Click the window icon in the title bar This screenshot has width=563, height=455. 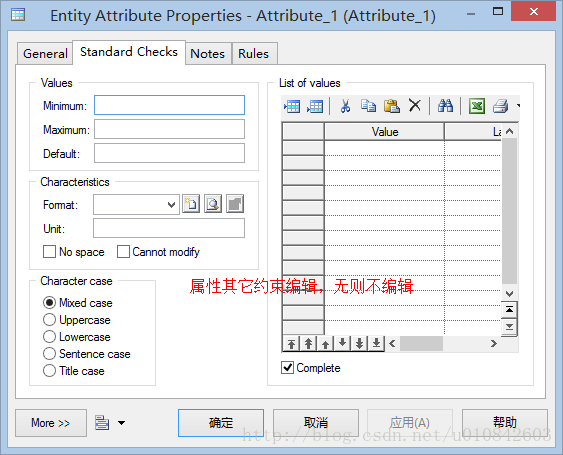(18, 15)
